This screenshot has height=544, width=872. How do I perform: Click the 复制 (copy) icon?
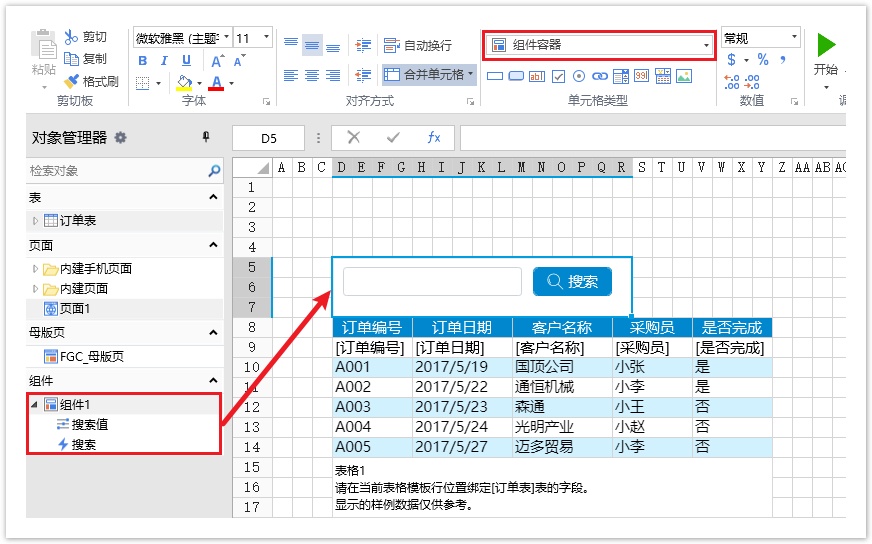[71, 58]
